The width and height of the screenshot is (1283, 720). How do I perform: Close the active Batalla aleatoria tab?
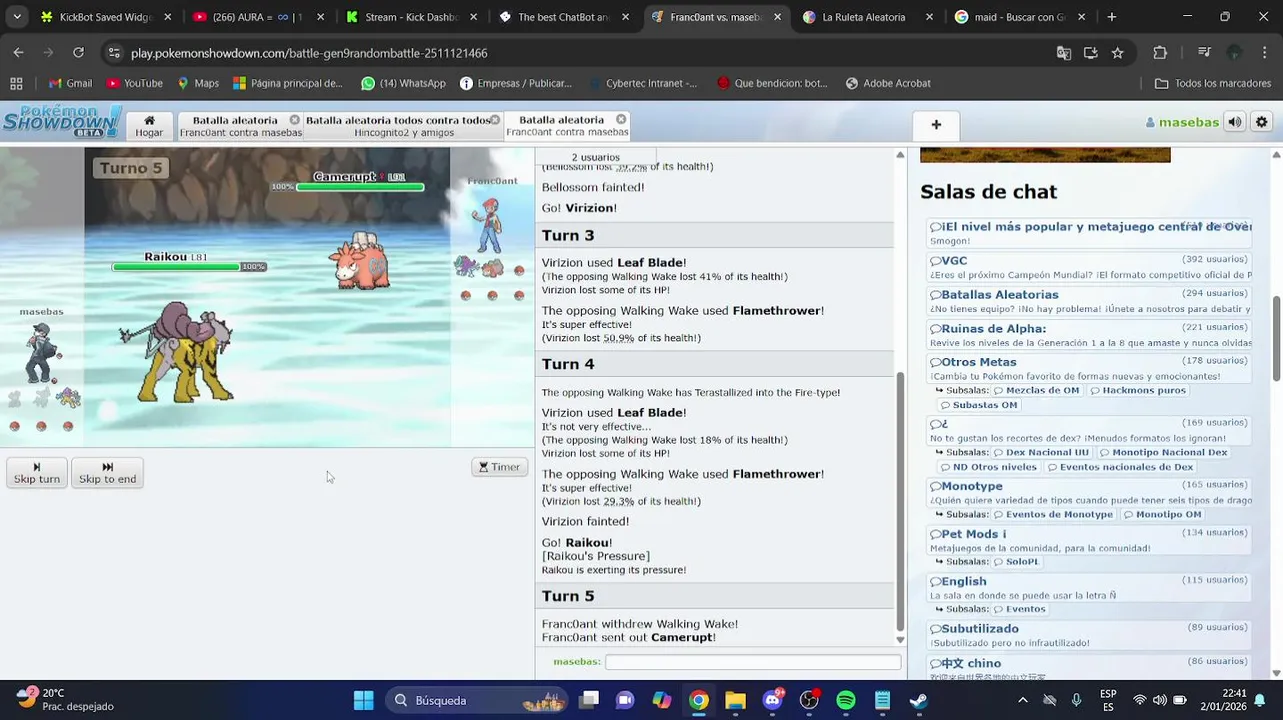tap(621, 119)
